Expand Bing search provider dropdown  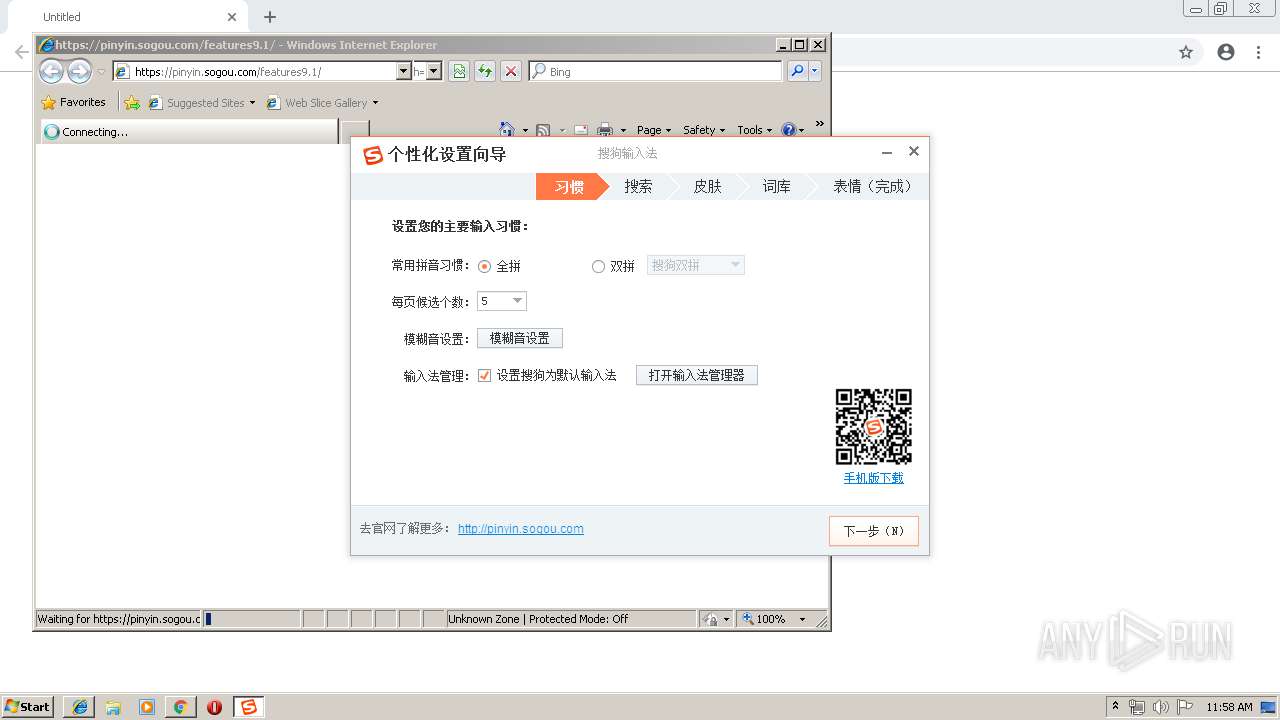click(815, 71)
